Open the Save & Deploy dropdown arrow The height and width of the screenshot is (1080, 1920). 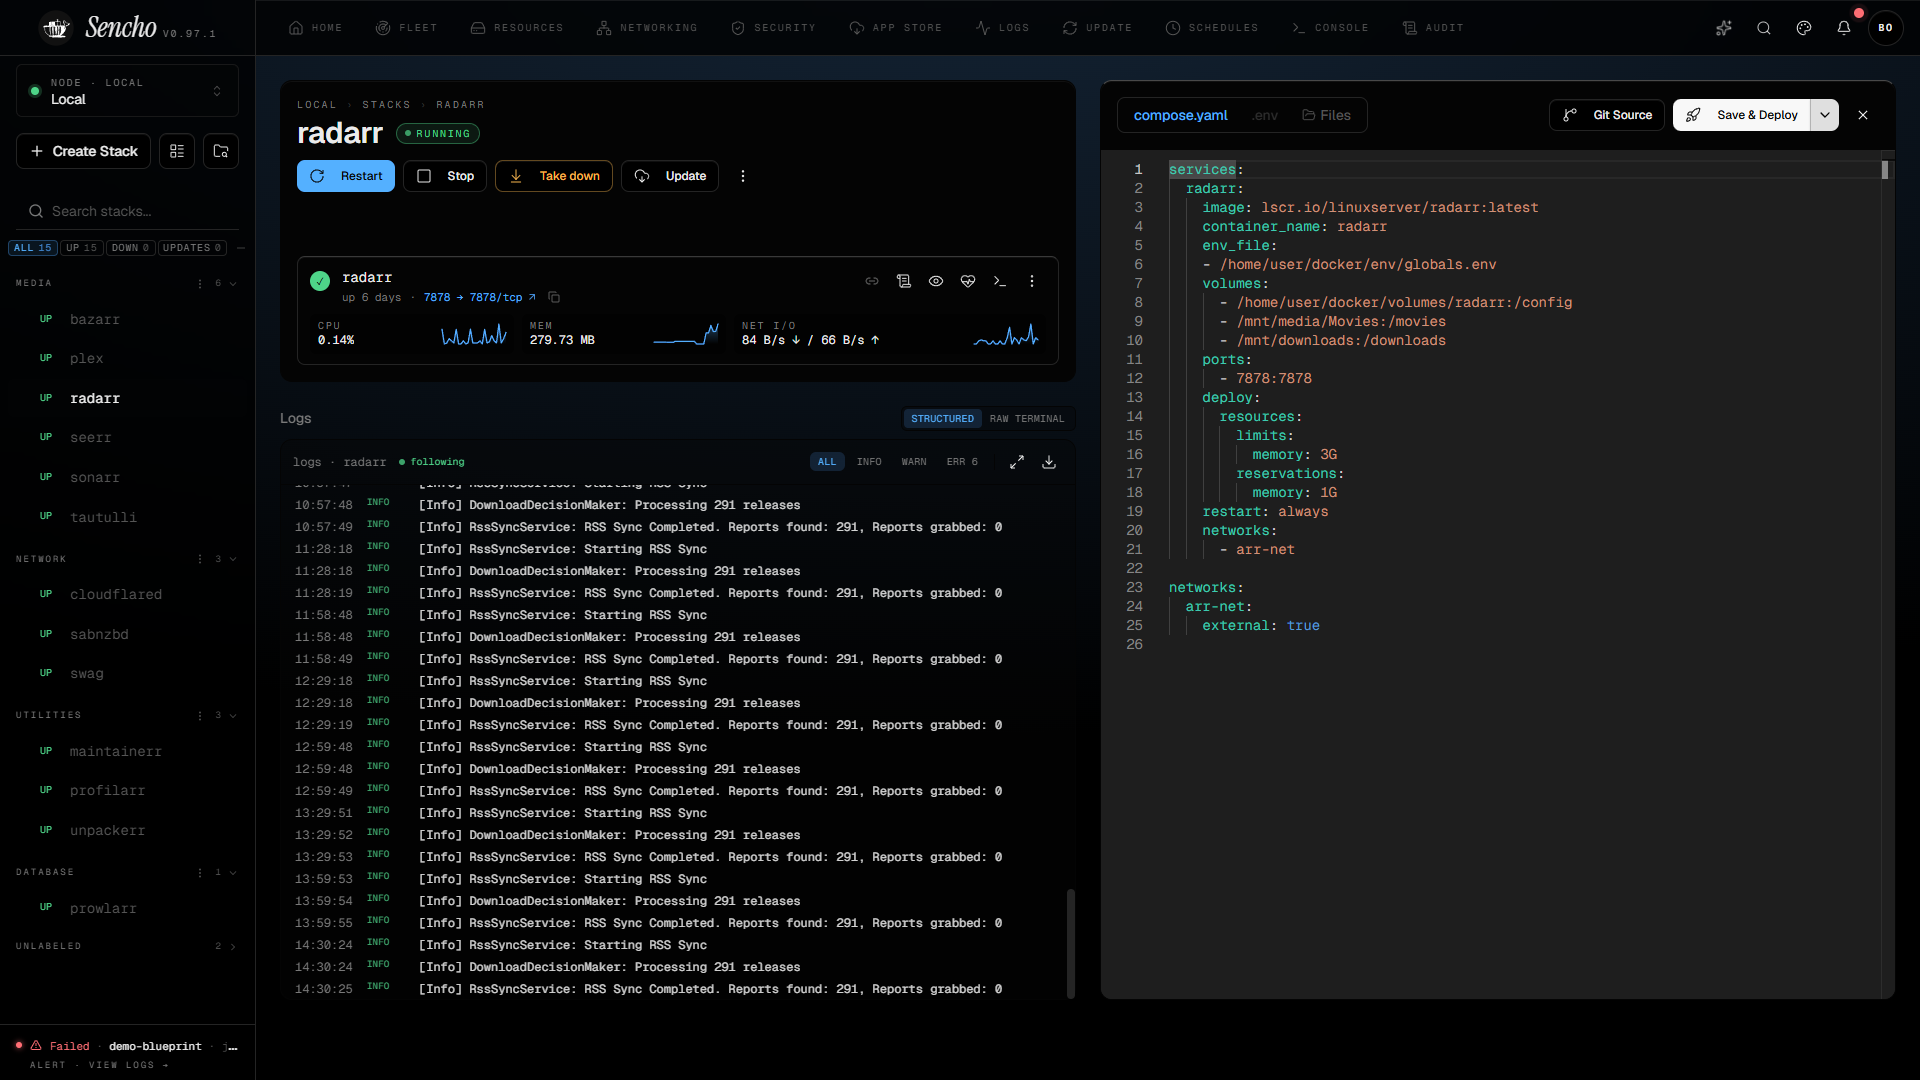(1825, 115)
